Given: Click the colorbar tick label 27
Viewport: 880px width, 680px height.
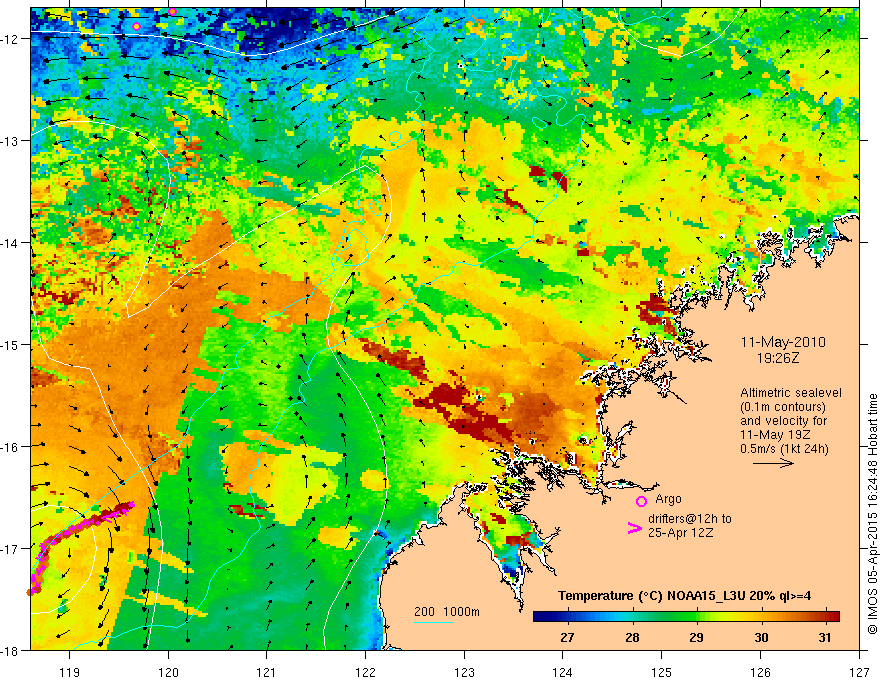Looking at the screenshot, I should click(x=567, y=638).
